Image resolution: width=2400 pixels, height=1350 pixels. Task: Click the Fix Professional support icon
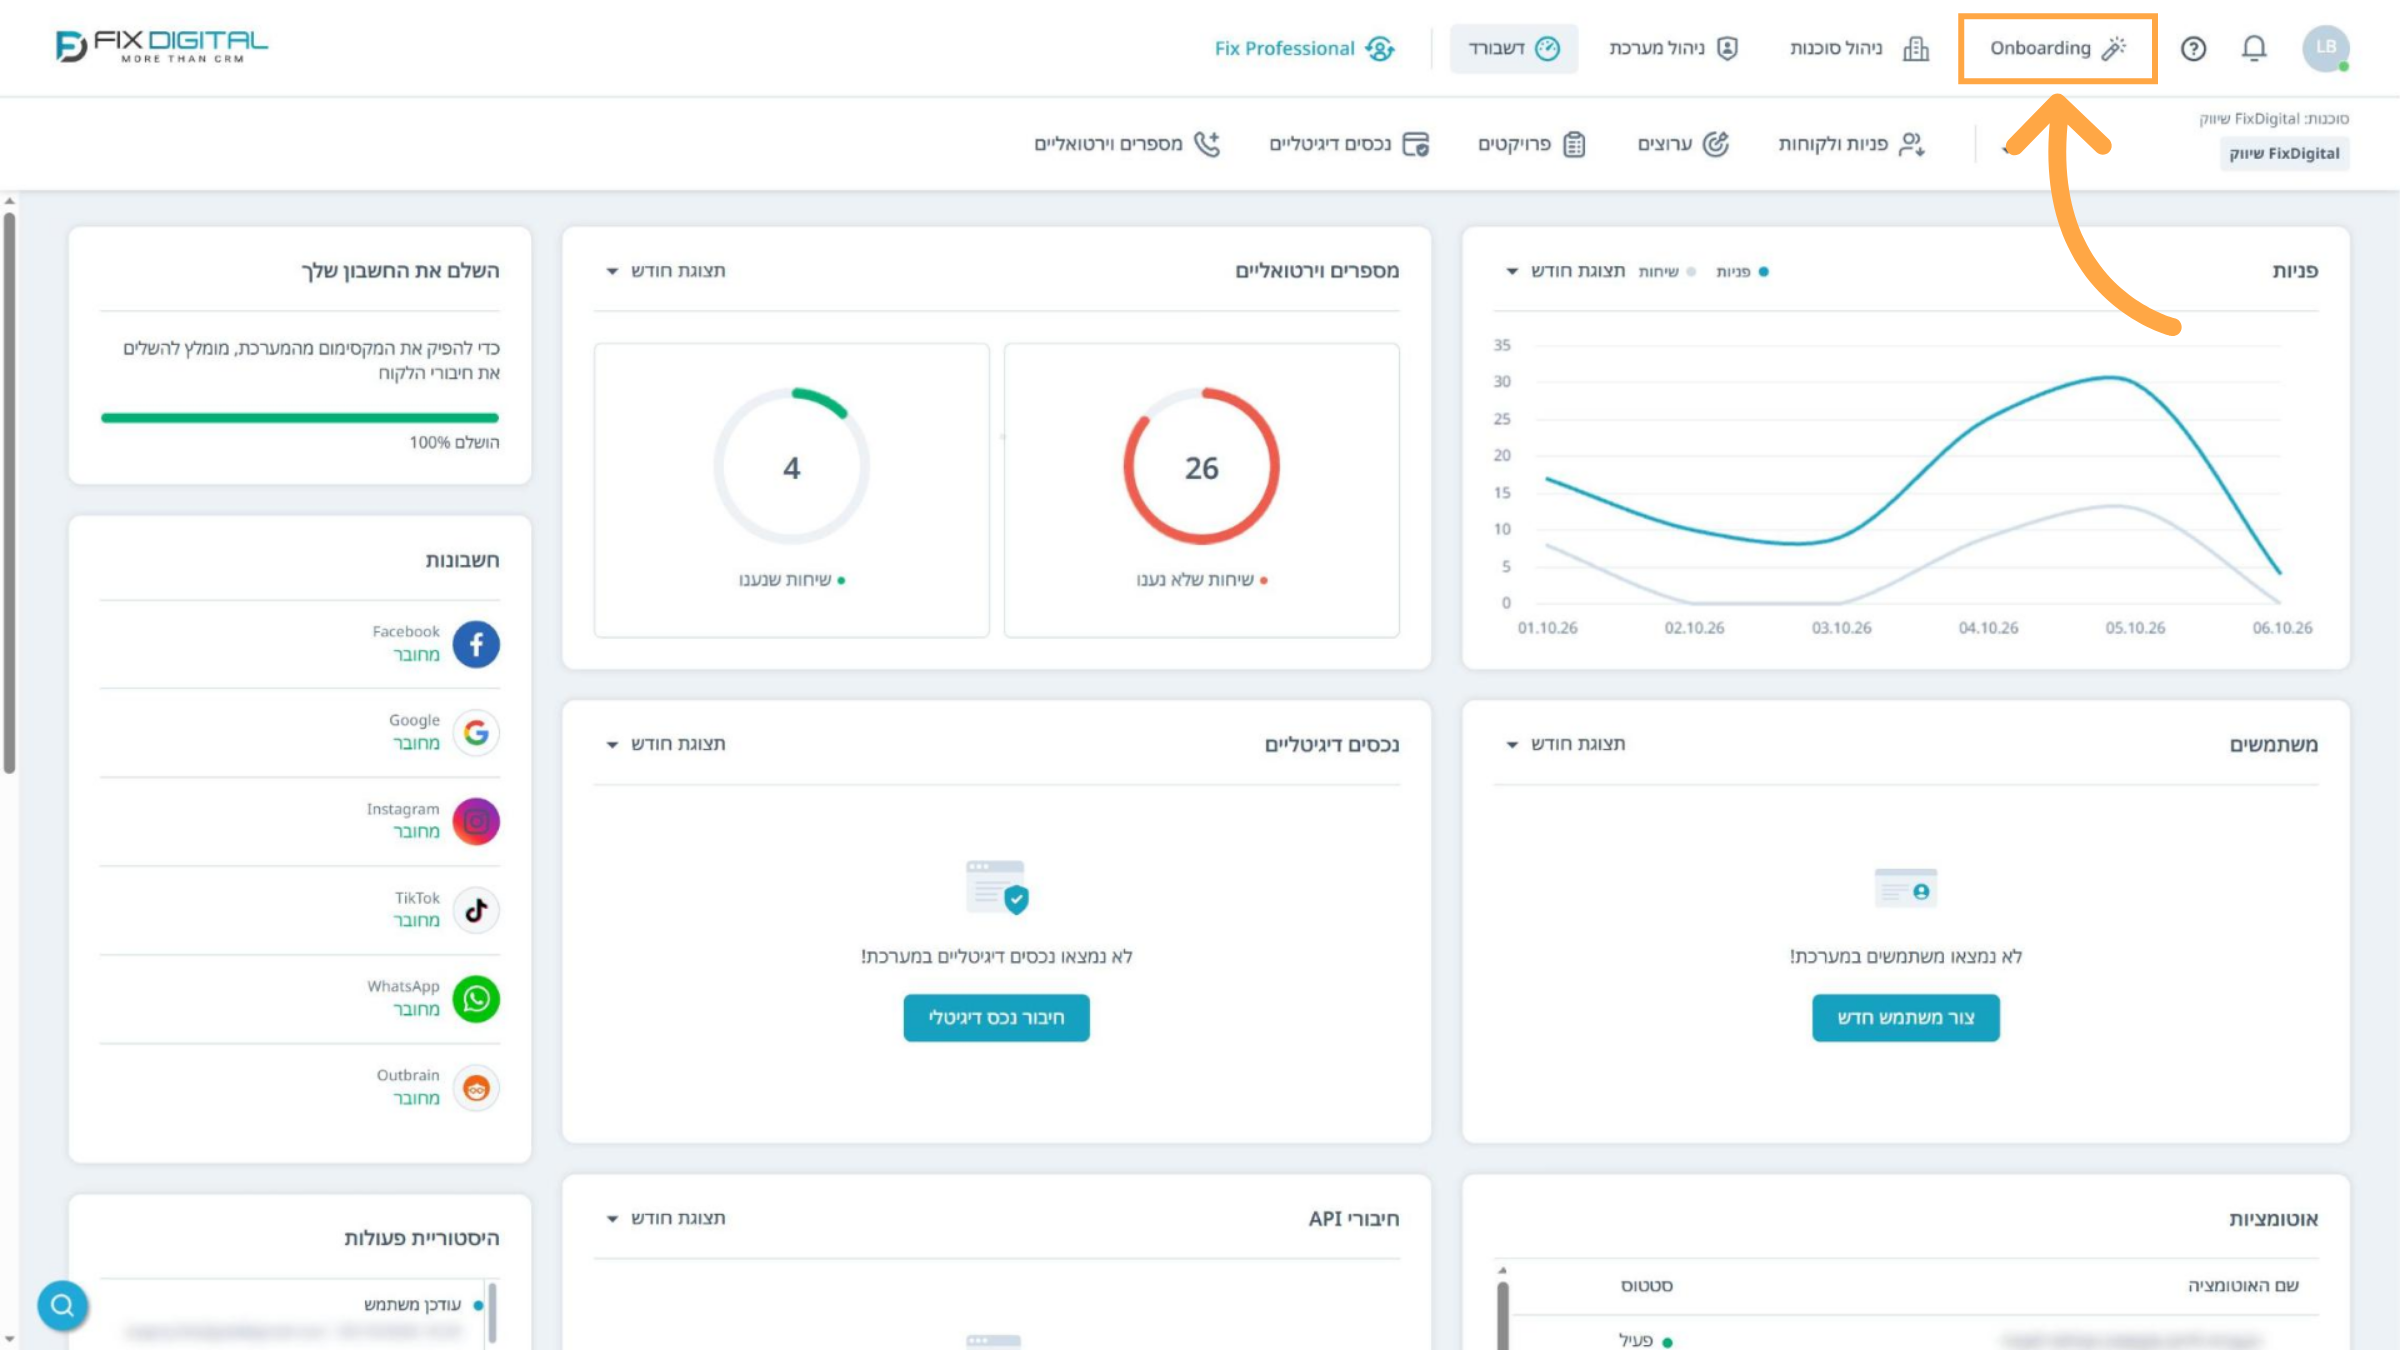tap(1380, 48)
